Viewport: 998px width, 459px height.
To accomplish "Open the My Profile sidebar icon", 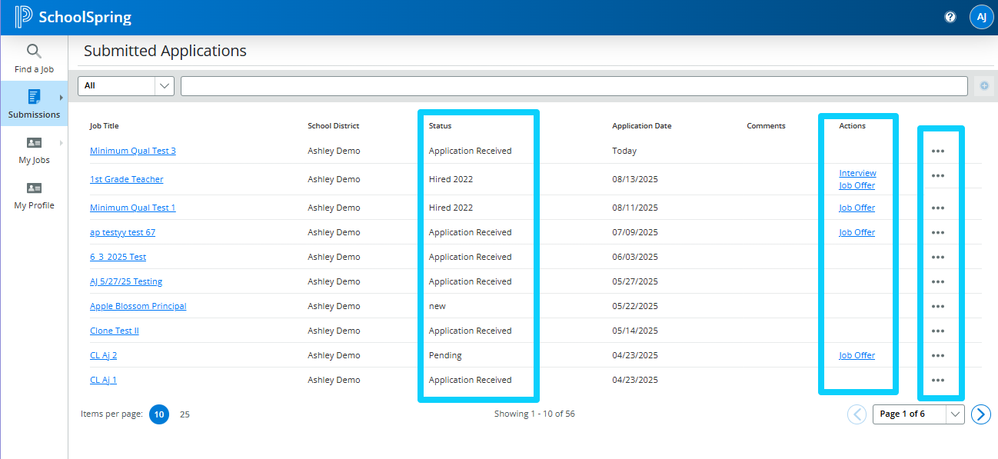I will (34, 189).
